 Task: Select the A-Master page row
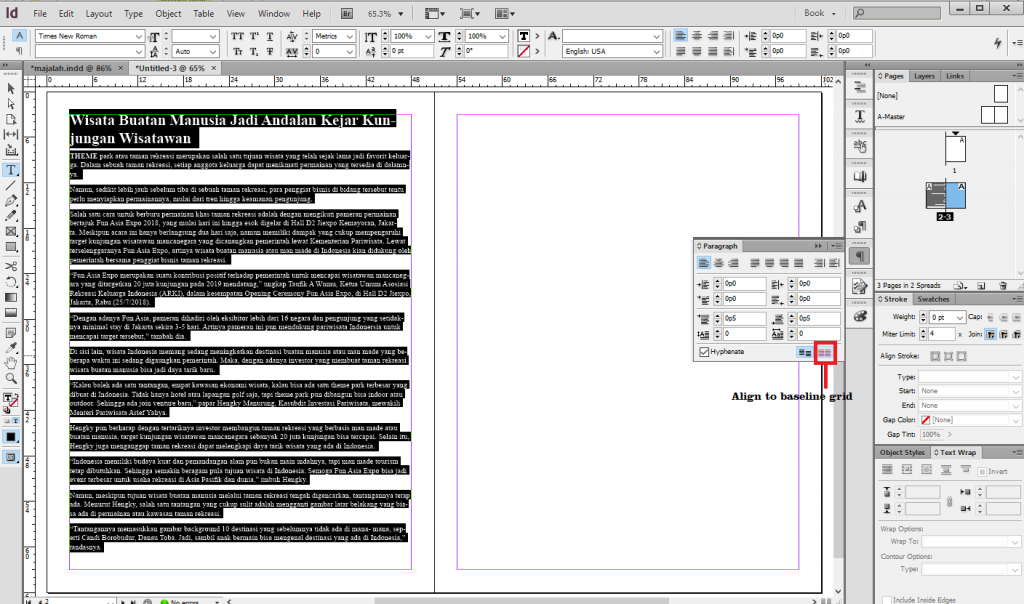click(944, 116)
